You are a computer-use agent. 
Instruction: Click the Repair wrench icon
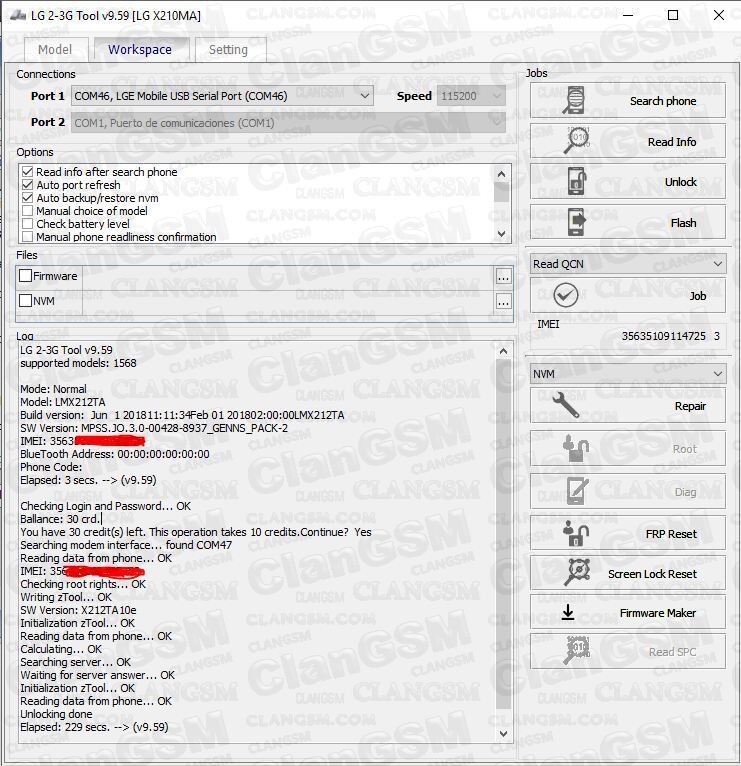(566, 405)
